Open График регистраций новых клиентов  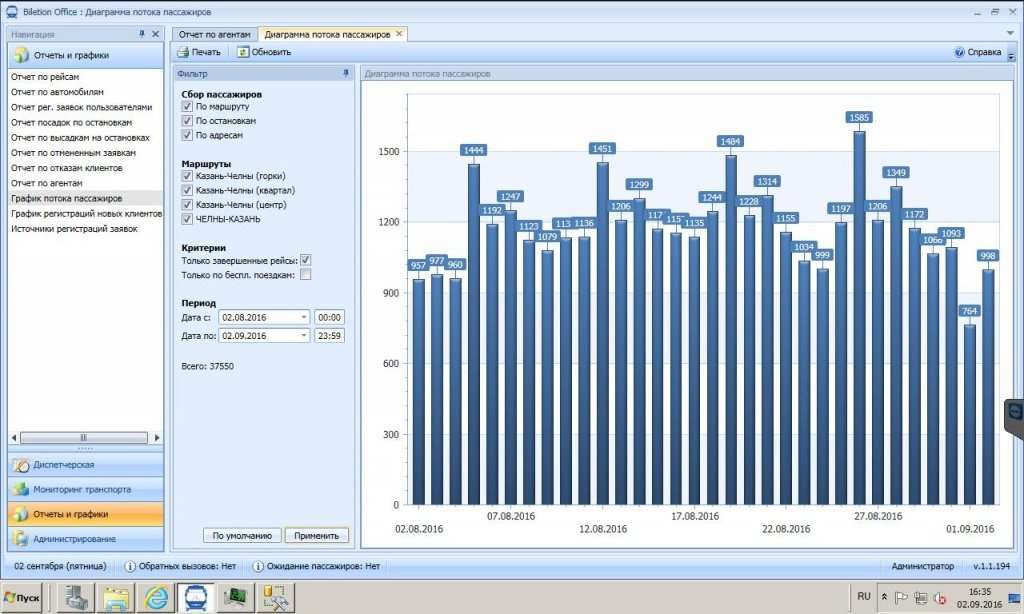[86, 214]
